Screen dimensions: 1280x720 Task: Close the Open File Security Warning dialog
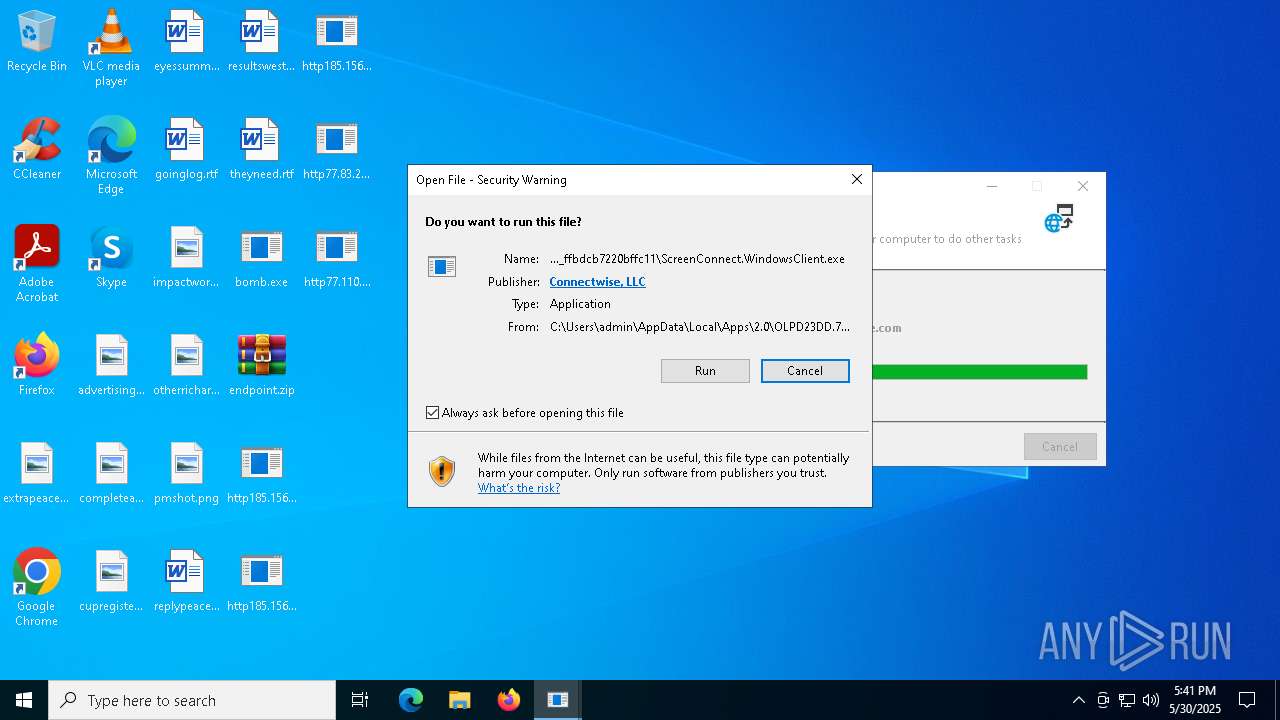coord(856,180)
